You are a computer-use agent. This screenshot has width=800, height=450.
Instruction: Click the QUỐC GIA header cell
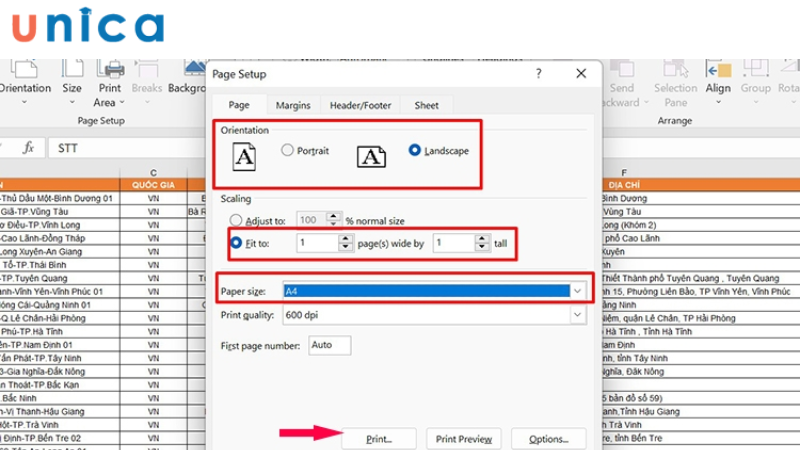coord(153,185)
